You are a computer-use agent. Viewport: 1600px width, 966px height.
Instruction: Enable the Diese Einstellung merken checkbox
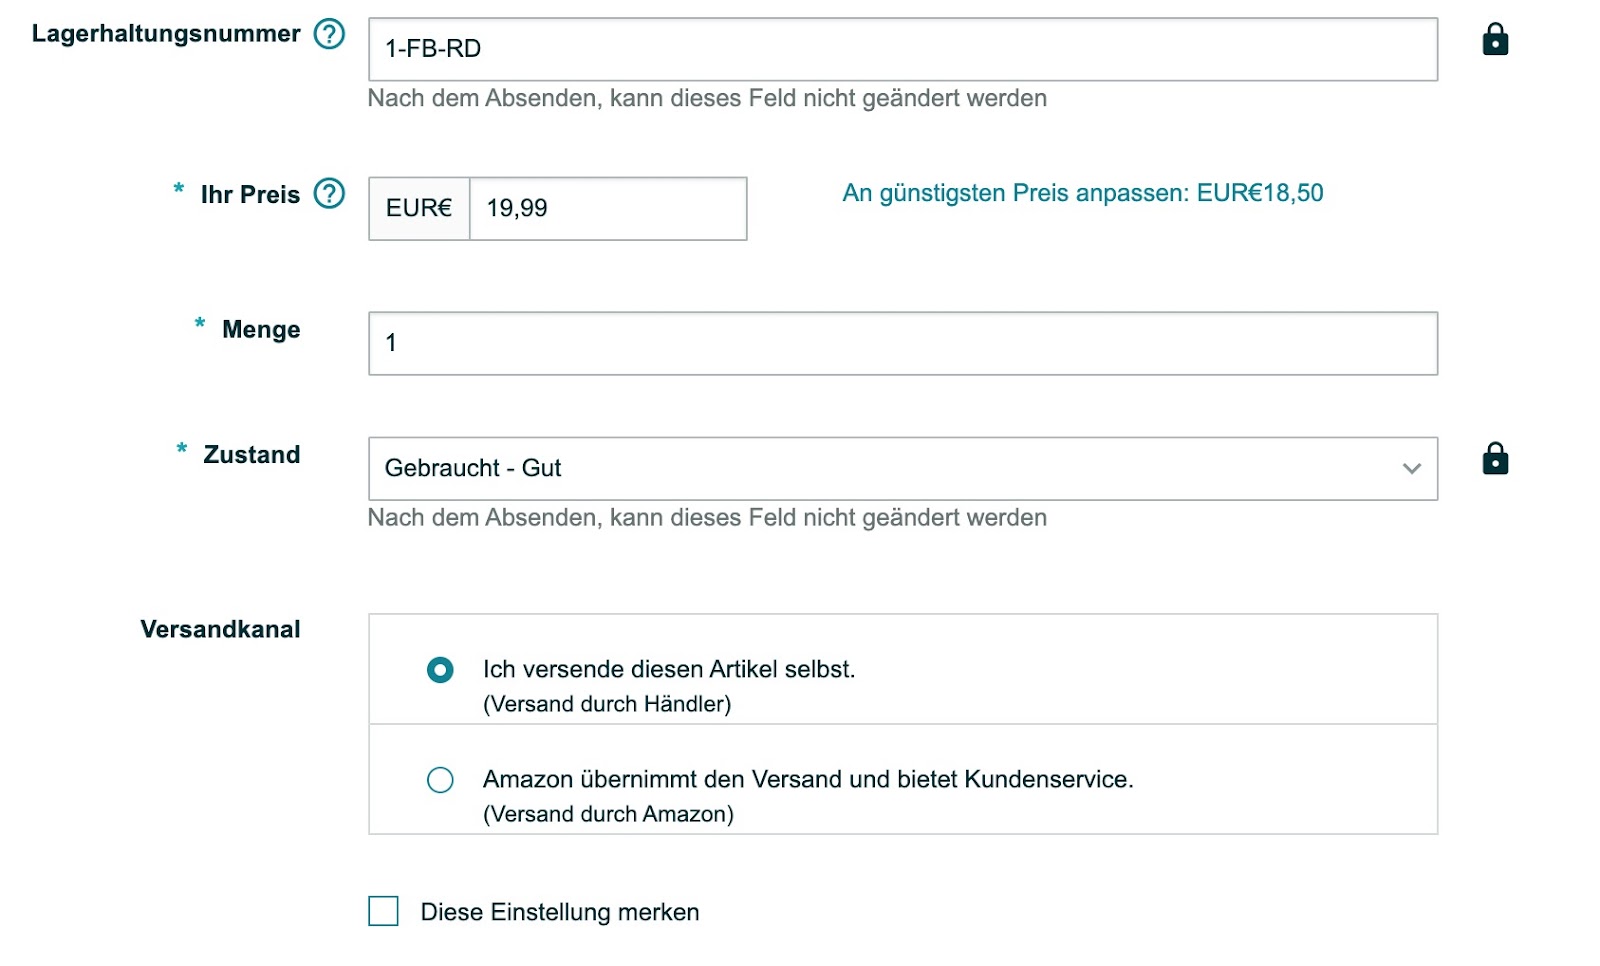(x=383, y=911)
